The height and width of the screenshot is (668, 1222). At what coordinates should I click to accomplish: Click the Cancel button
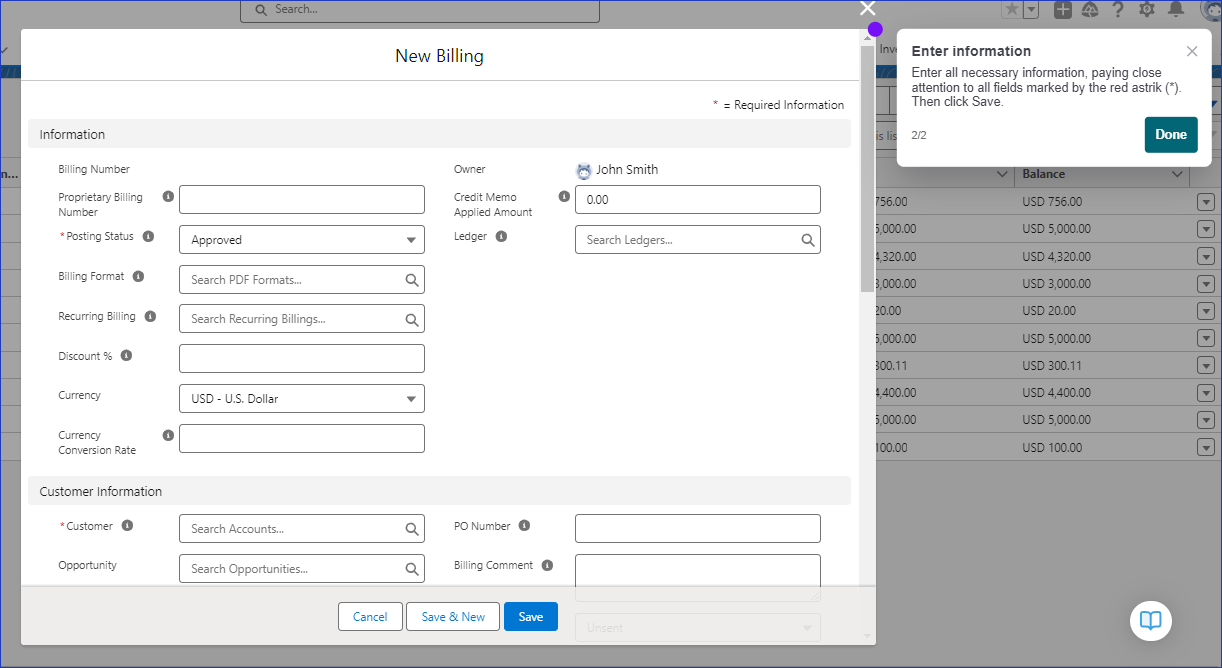370,617
